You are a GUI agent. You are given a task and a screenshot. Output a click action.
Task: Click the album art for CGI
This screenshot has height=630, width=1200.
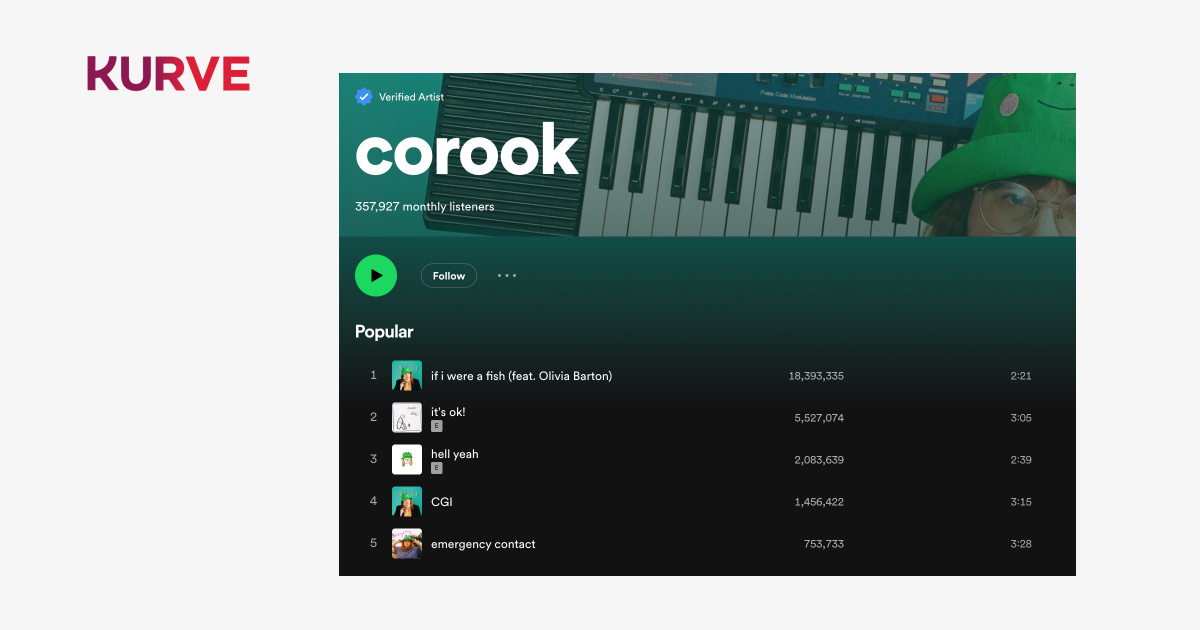click(407, 501)
